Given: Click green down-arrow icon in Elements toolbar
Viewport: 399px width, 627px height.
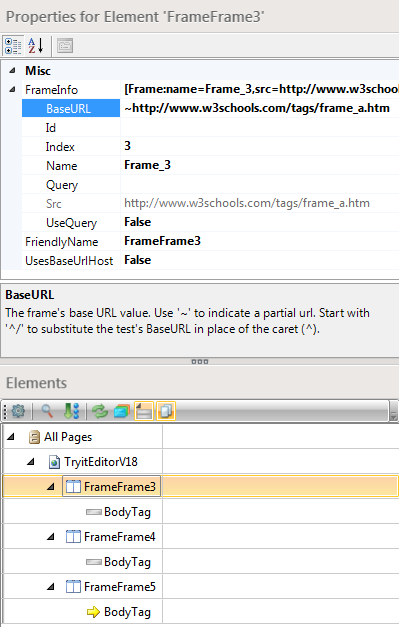Looking at the screenshot, I should point(72,411).
